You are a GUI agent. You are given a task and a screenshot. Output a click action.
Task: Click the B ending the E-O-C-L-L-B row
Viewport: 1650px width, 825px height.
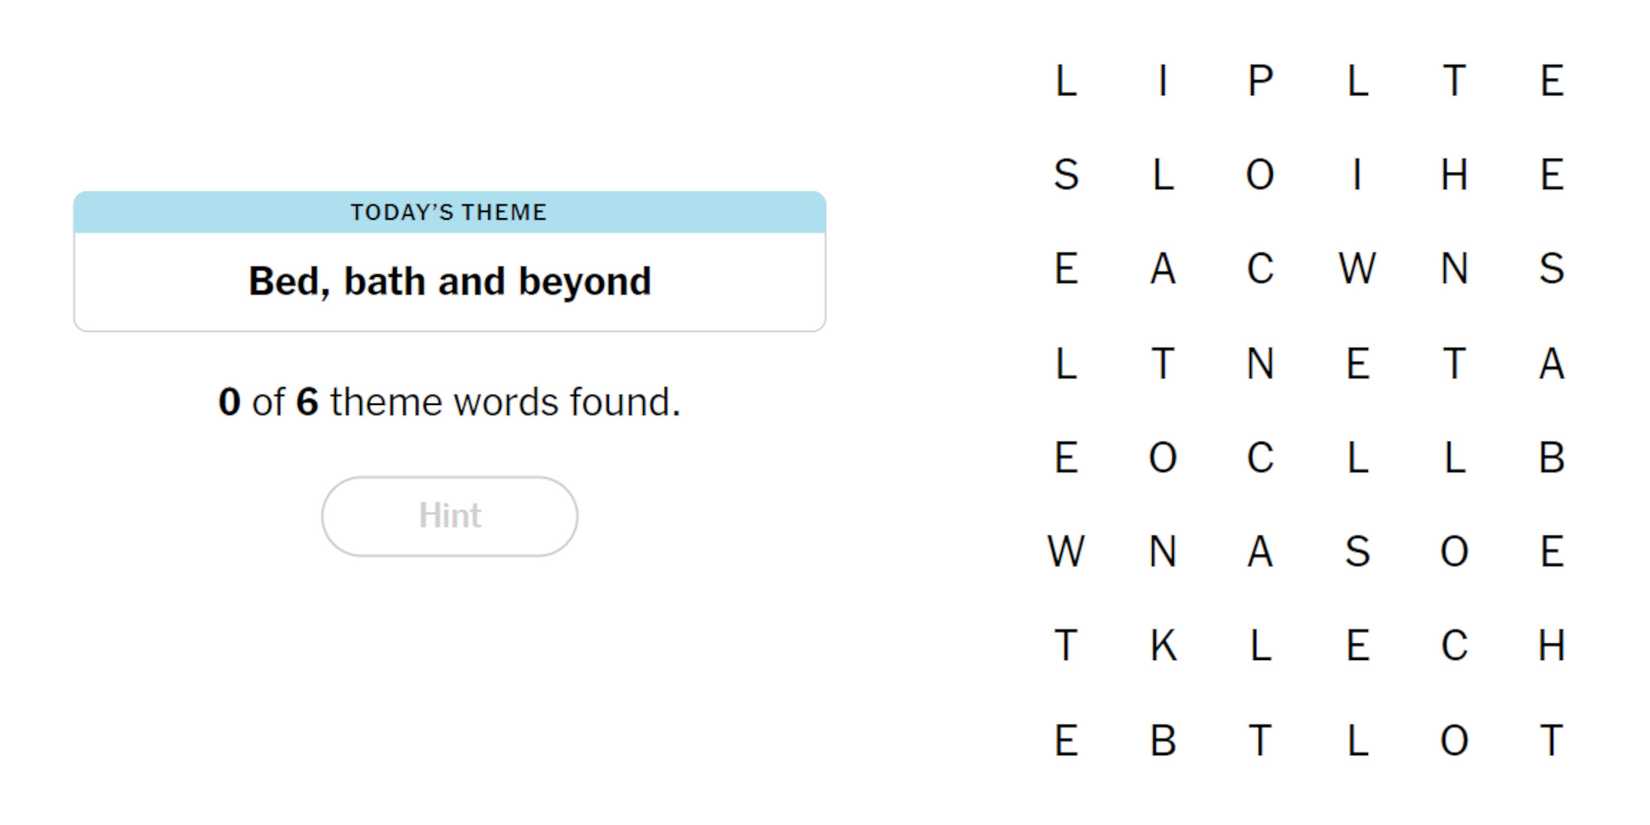point(1551,458)
